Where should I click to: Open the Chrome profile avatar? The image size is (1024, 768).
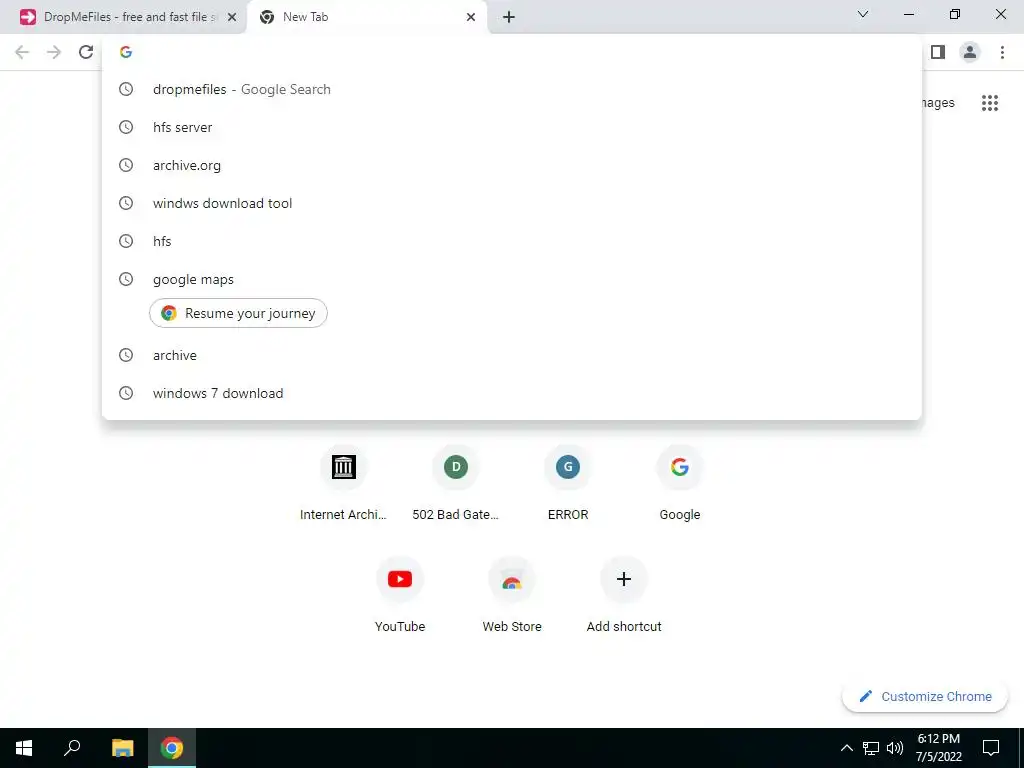[970, 52]
